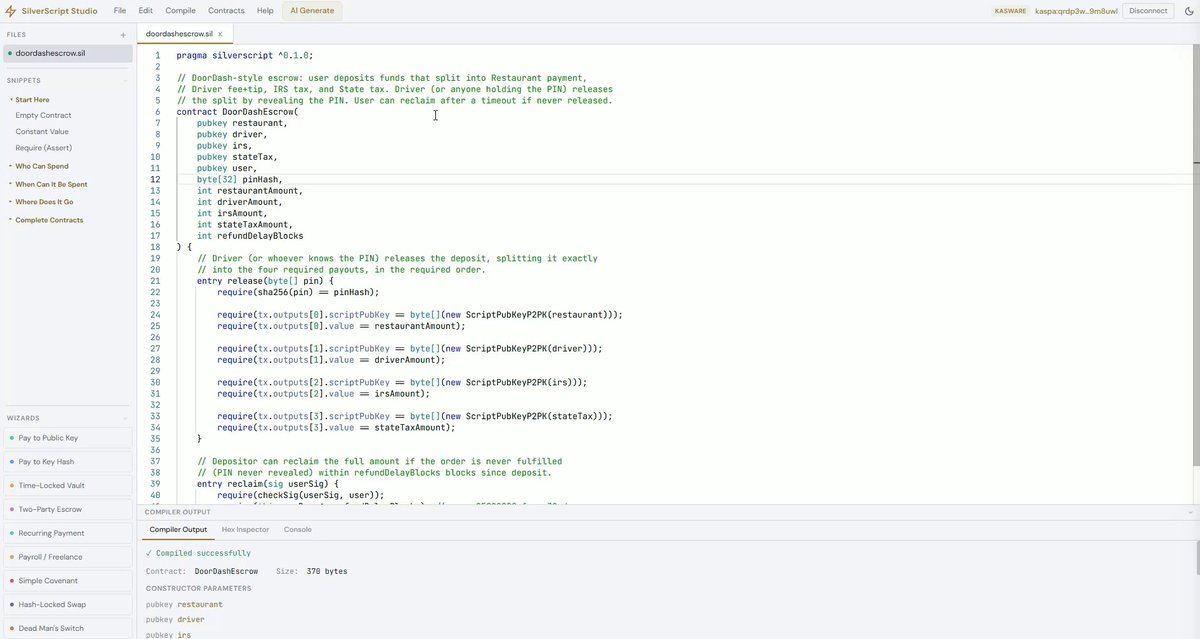
Task: Expand the Where Does It Go group
Action: click(44, 202)
